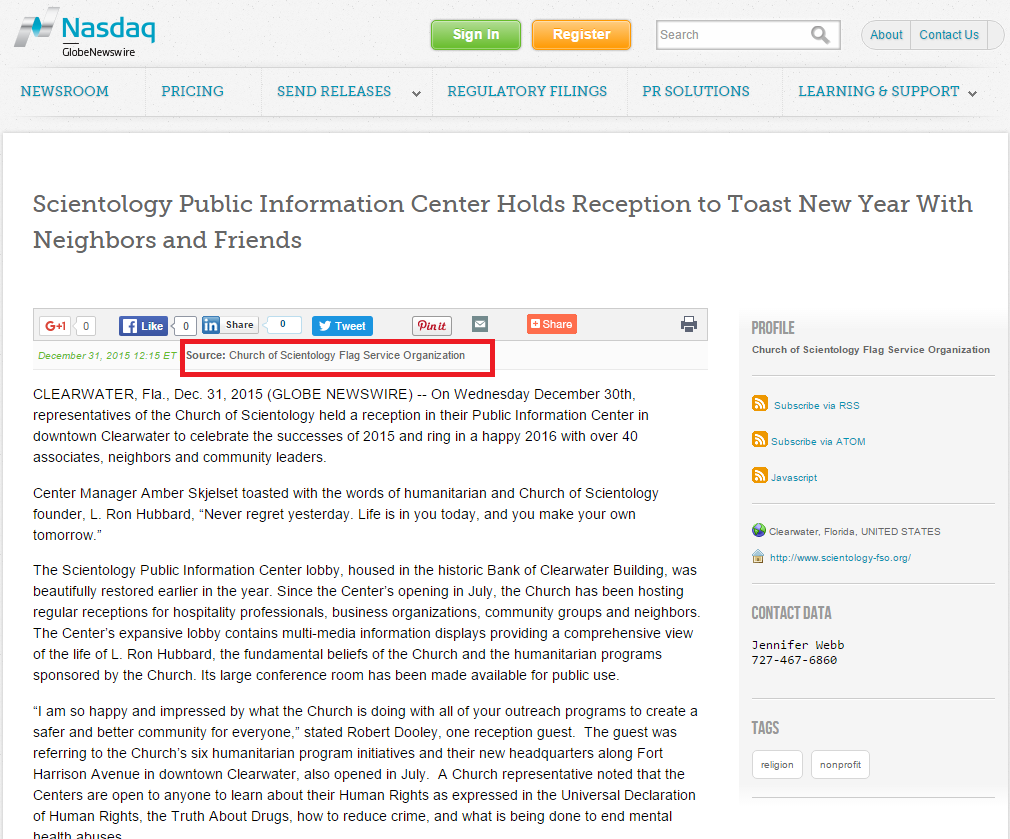1010x839 pixels.
Task: Click the printer icon to print
Action: (689, 324)
